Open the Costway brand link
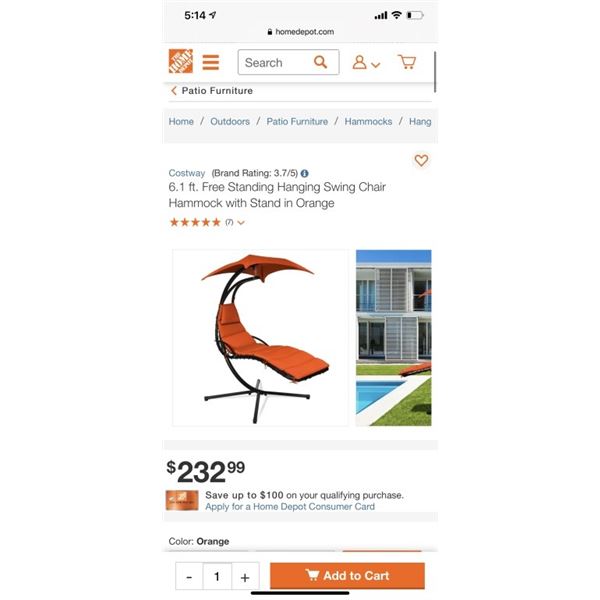Screen dimensions: 600x600 coord(187,173)
